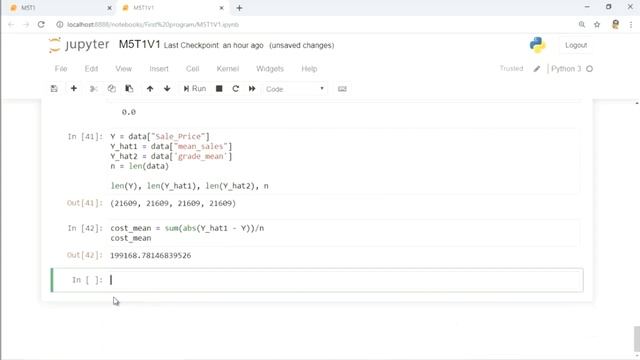Click the output value 199168.78146839526

pos(151,256)
